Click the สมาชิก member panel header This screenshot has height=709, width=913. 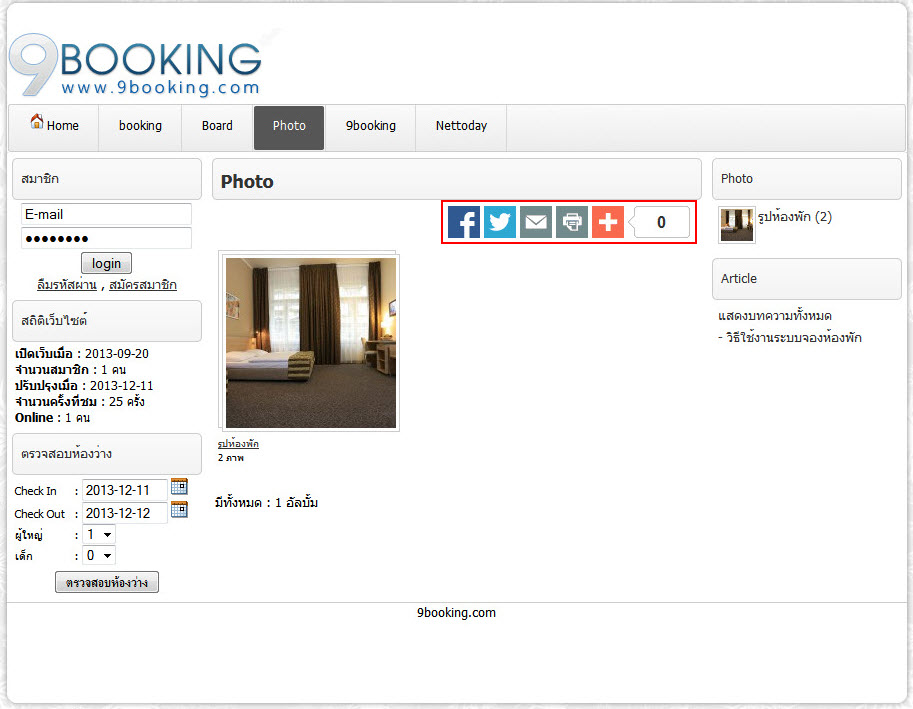(x=107, y=179)
